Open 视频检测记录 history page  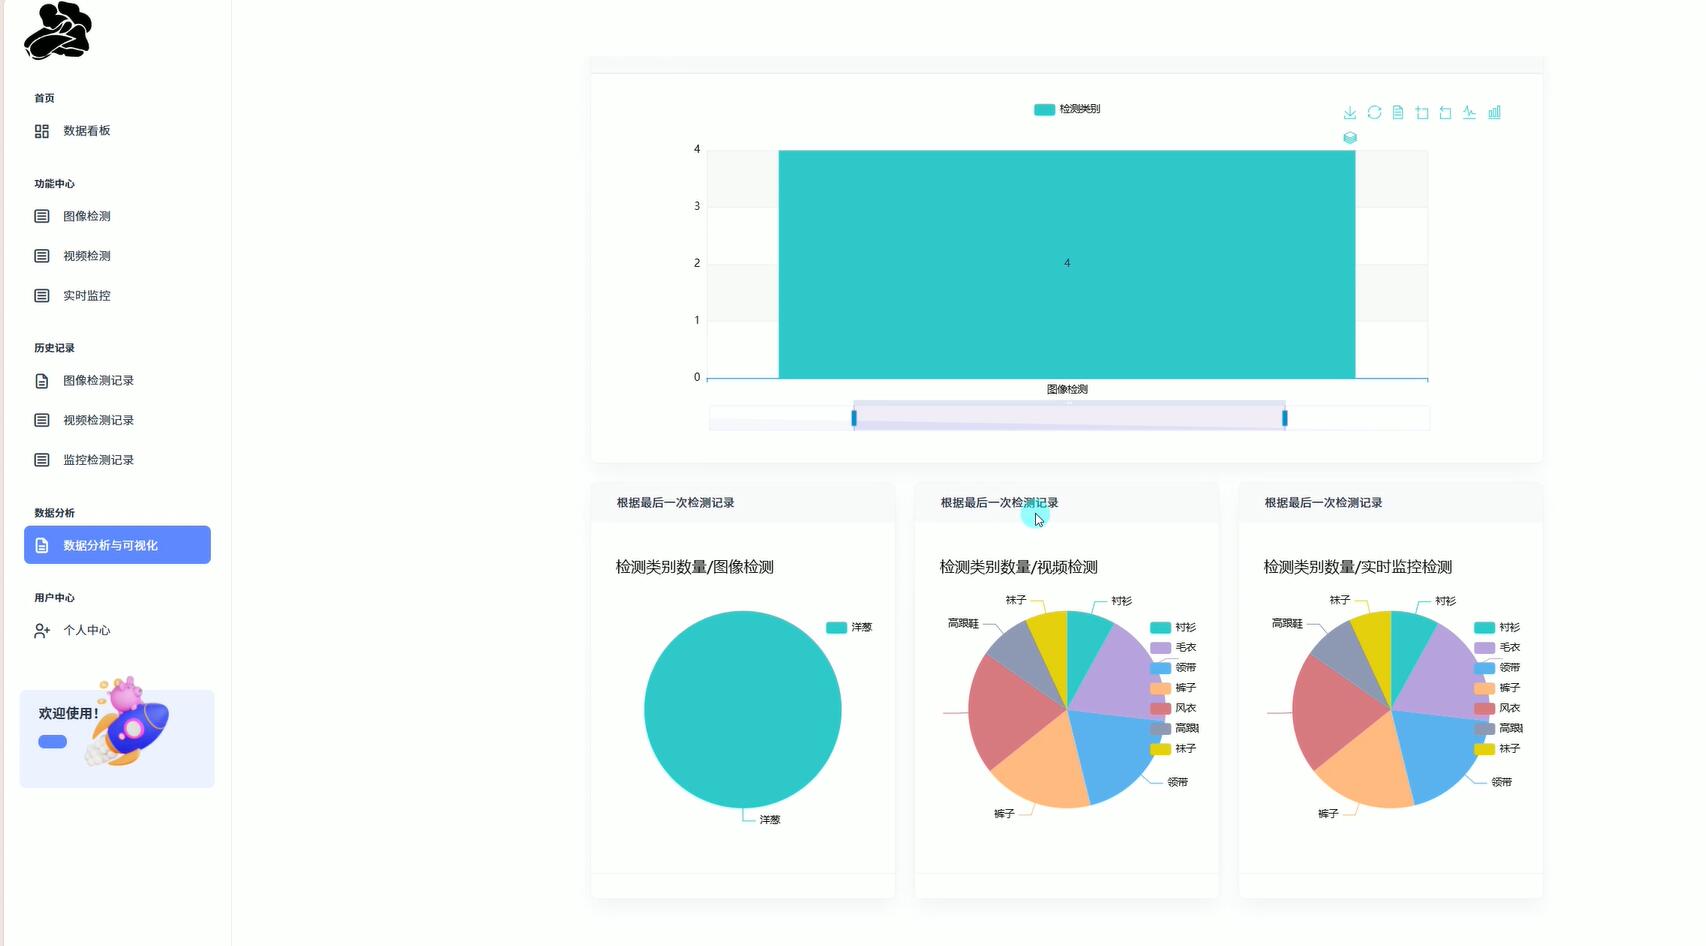coord(98,420)
